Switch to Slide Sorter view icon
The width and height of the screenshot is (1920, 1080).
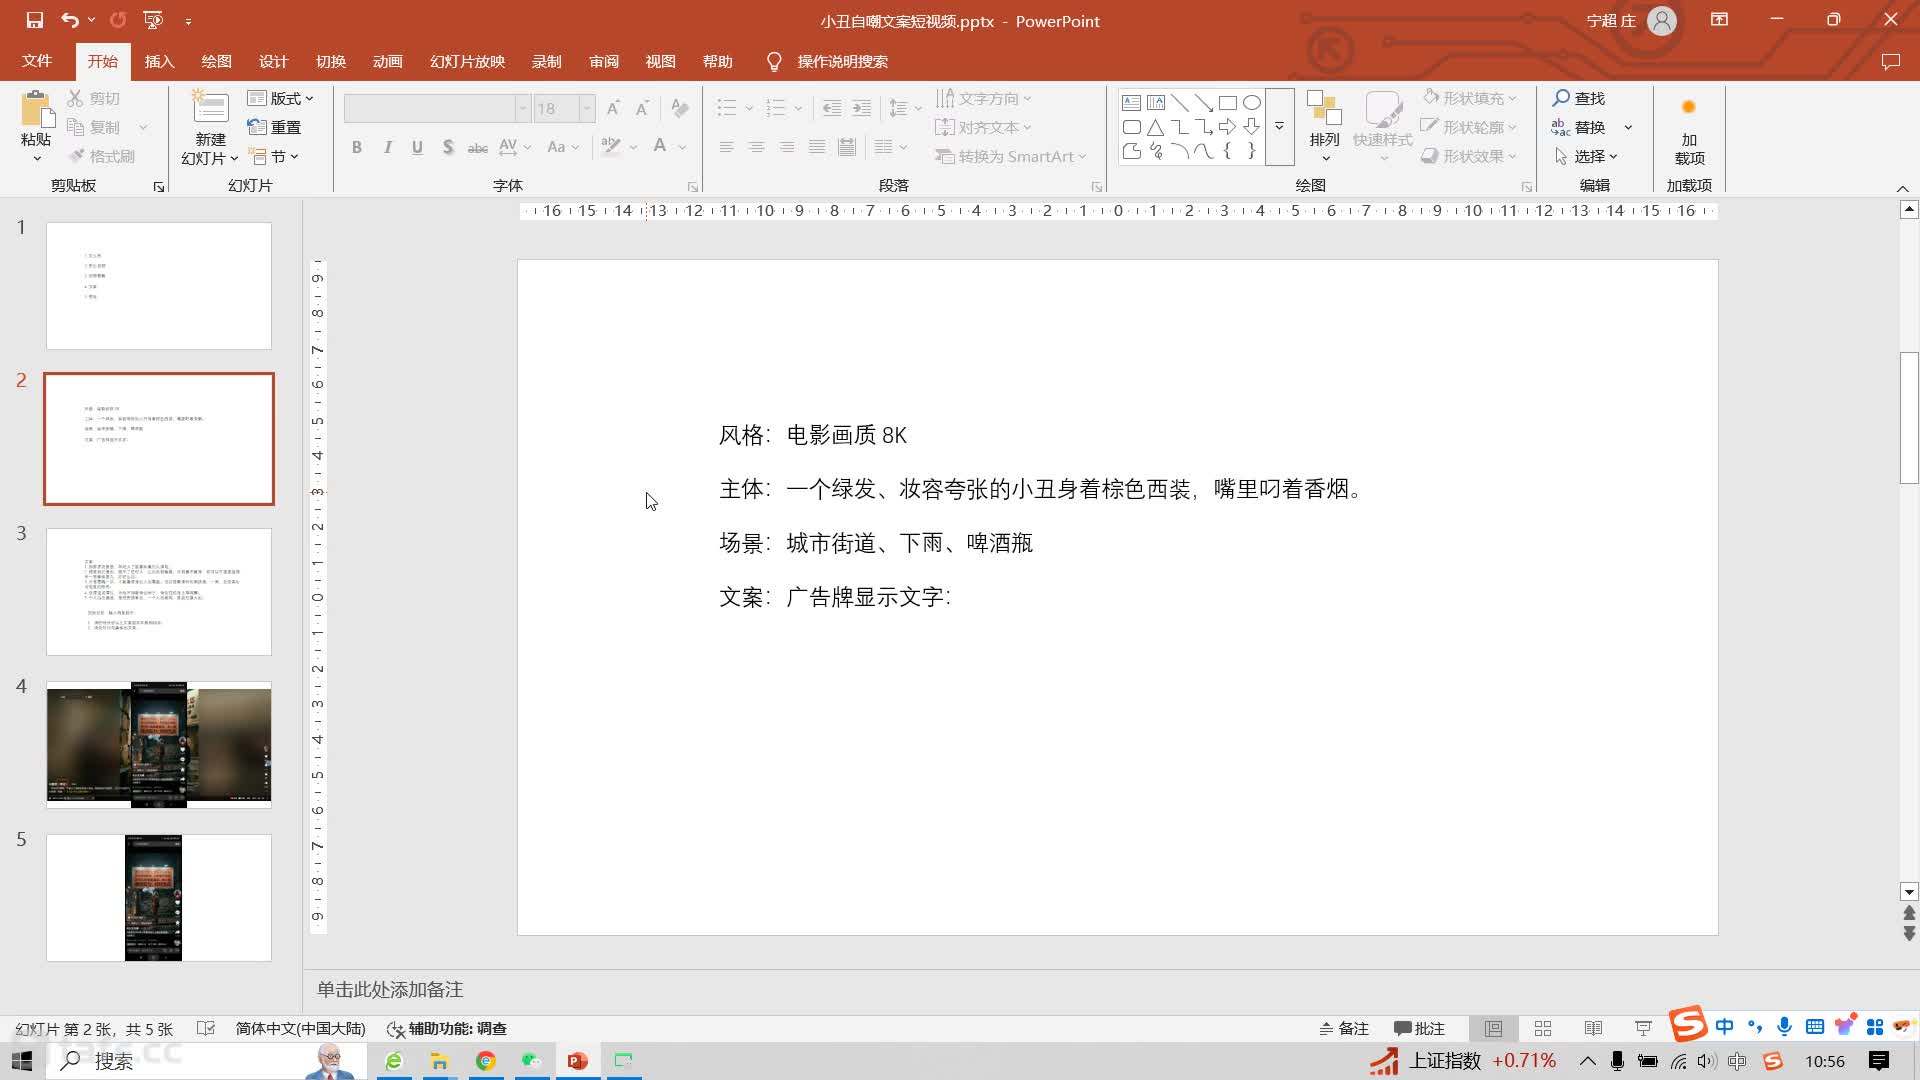tap(1543, 1028)
